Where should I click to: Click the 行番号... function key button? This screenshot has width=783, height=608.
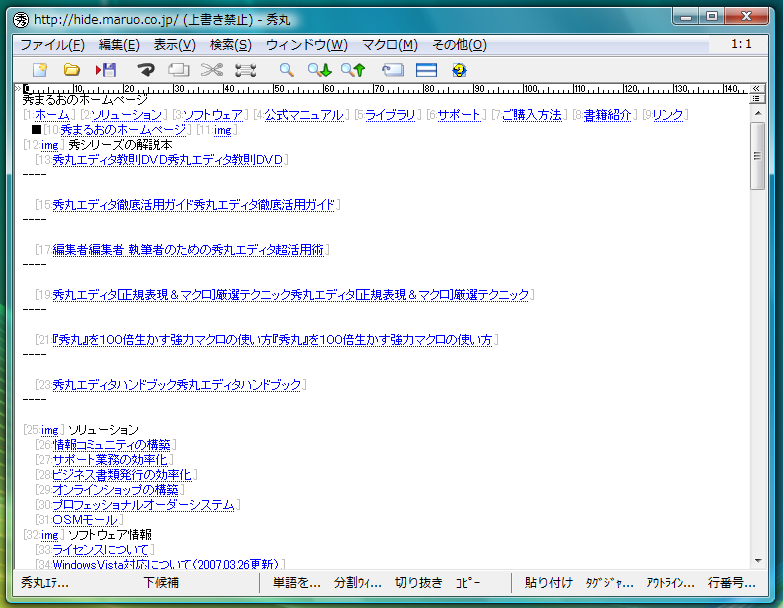coord(732,583)
